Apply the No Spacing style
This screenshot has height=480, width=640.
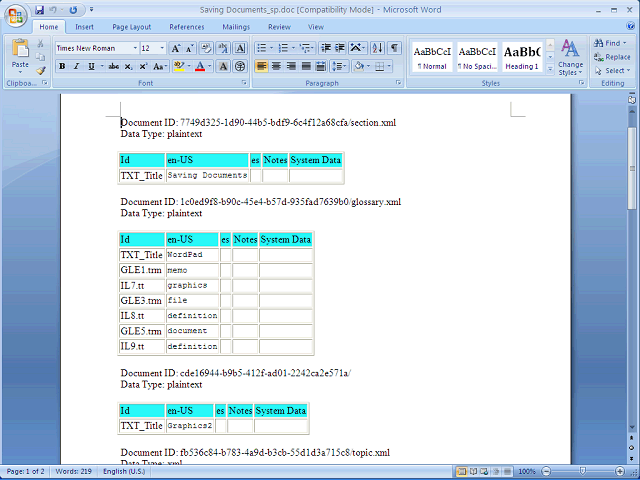click(x=477, y=57)
